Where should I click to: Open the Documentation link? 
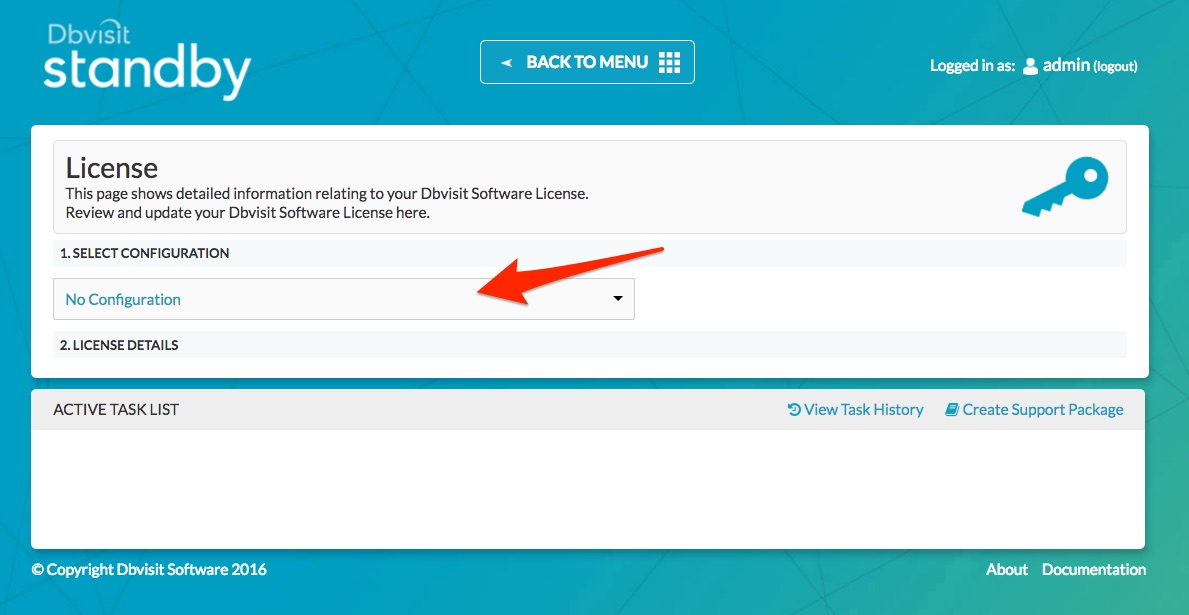click(1094, 569)
